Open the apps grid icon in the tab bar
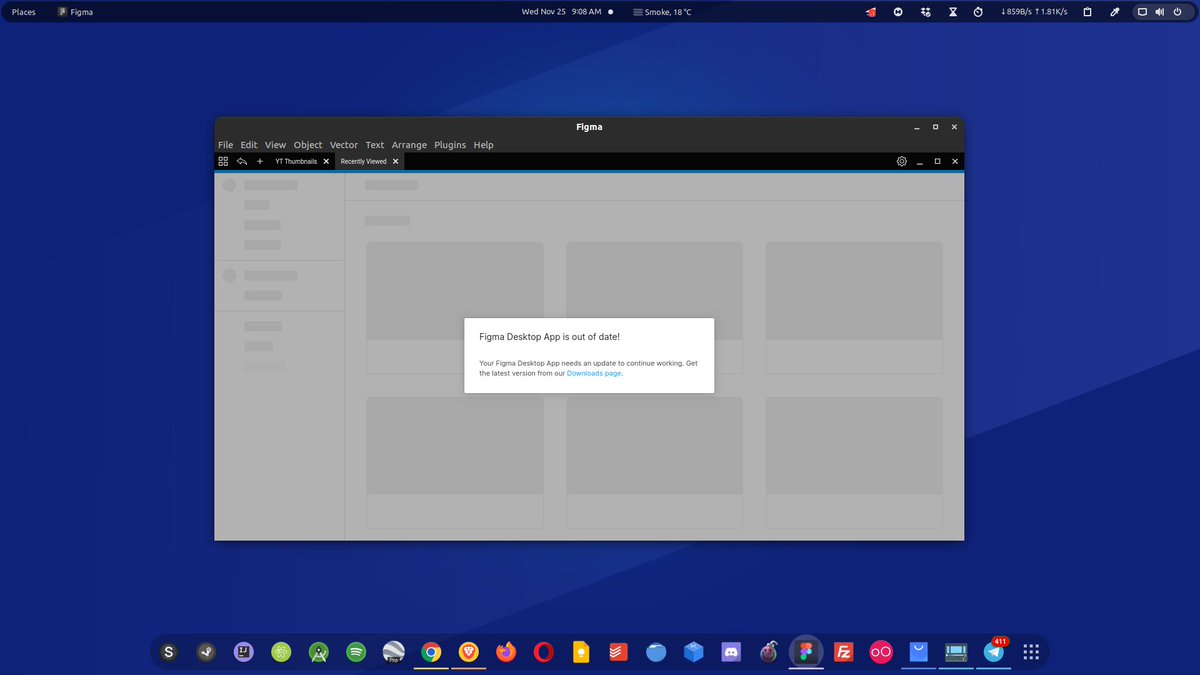 (x=222, y=161)
